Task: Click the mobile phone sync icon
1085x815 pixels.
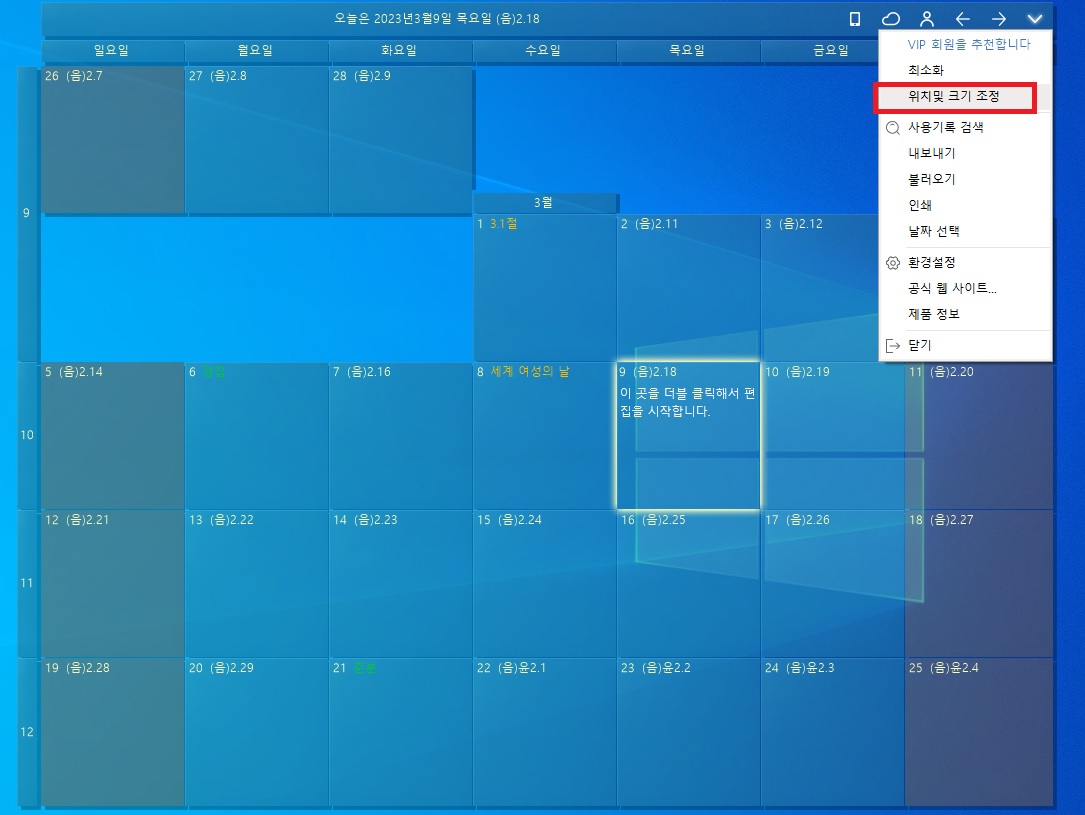Action: coord(855,19)
